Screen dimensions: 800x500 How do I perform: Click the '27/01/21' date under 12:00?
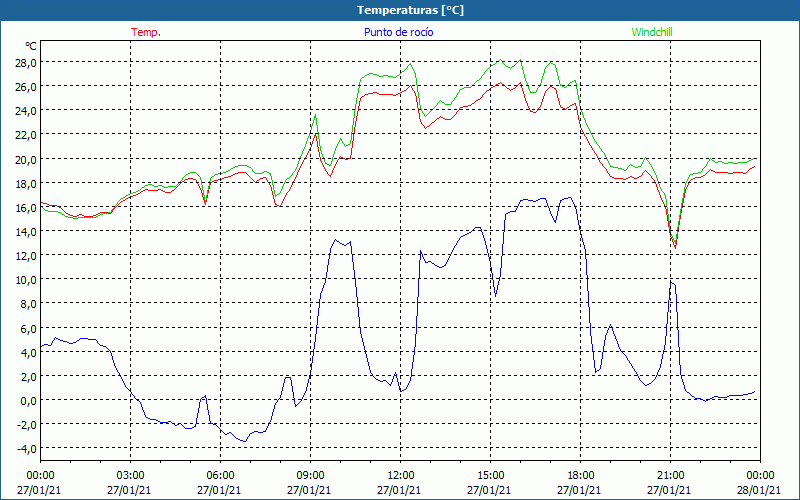click(x=399, y=490)
